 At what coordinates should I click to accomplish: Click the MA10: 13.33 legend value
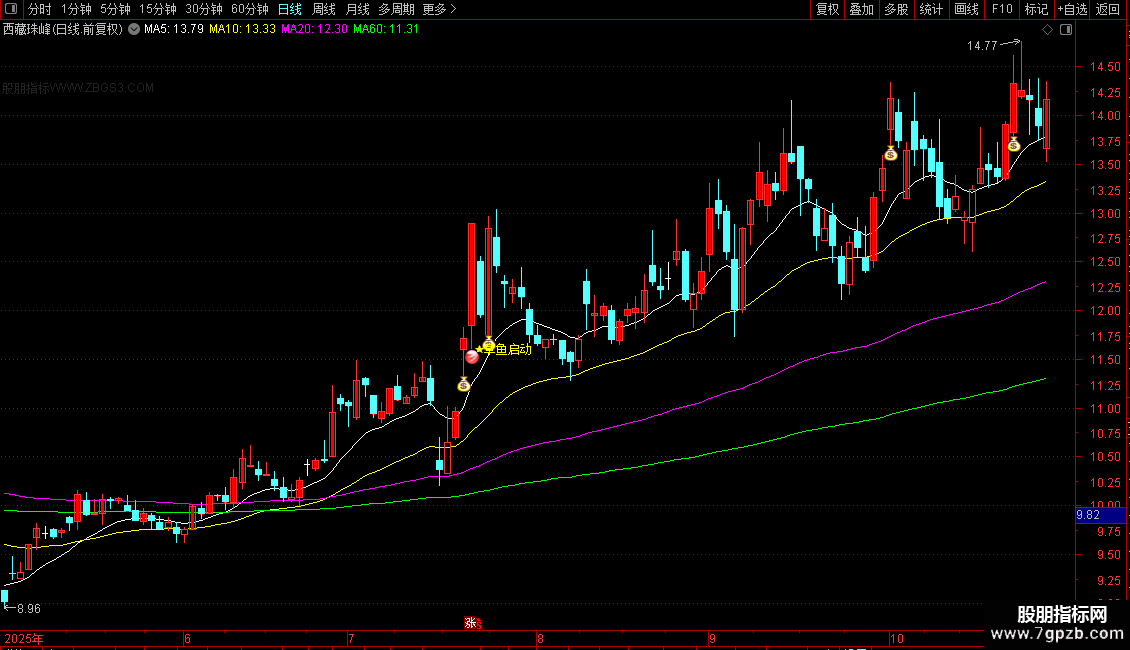click(242, 30)
